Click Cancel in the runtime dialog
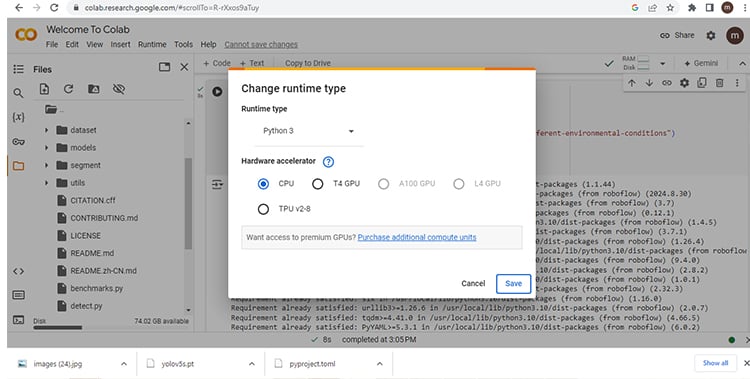 click(x=473, y=284)
